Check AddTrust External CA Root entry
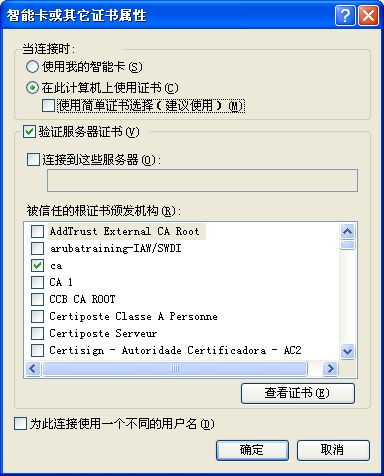The height and width of the screenshot is (476, 384). click(x=37, y=231)
